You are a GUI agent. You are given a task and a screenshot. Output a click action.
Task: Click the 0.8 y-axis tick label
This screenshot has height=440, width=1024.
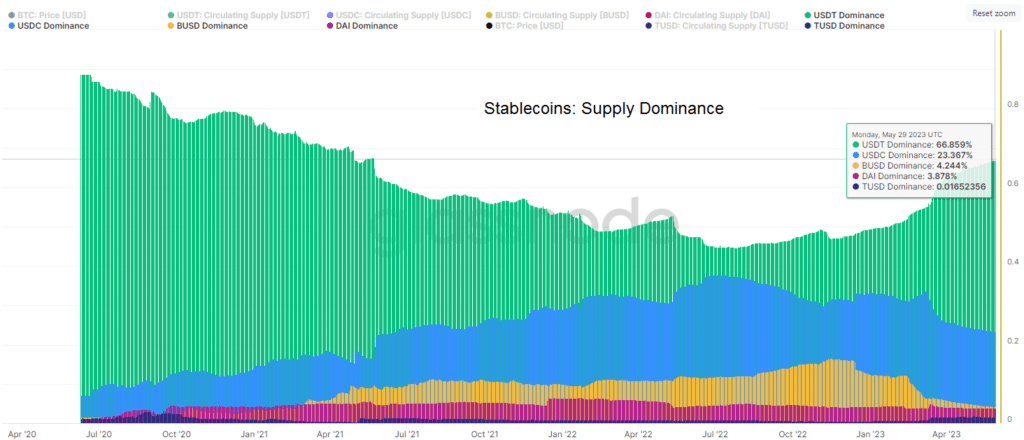point(1012,104)
